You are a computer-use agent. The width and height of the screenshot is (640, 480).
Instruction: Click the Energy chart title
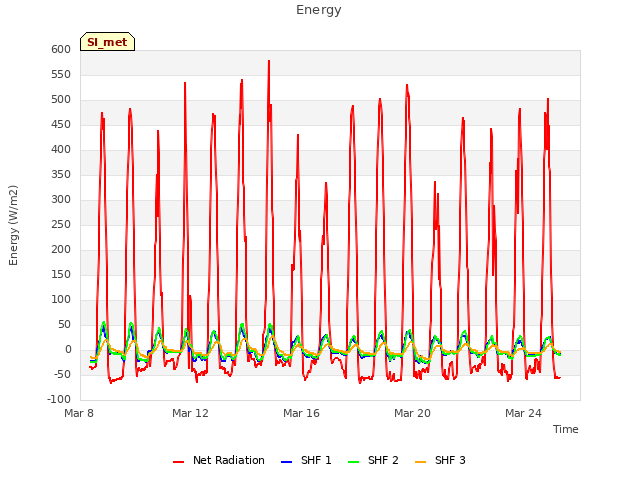(x=319, y=10)
